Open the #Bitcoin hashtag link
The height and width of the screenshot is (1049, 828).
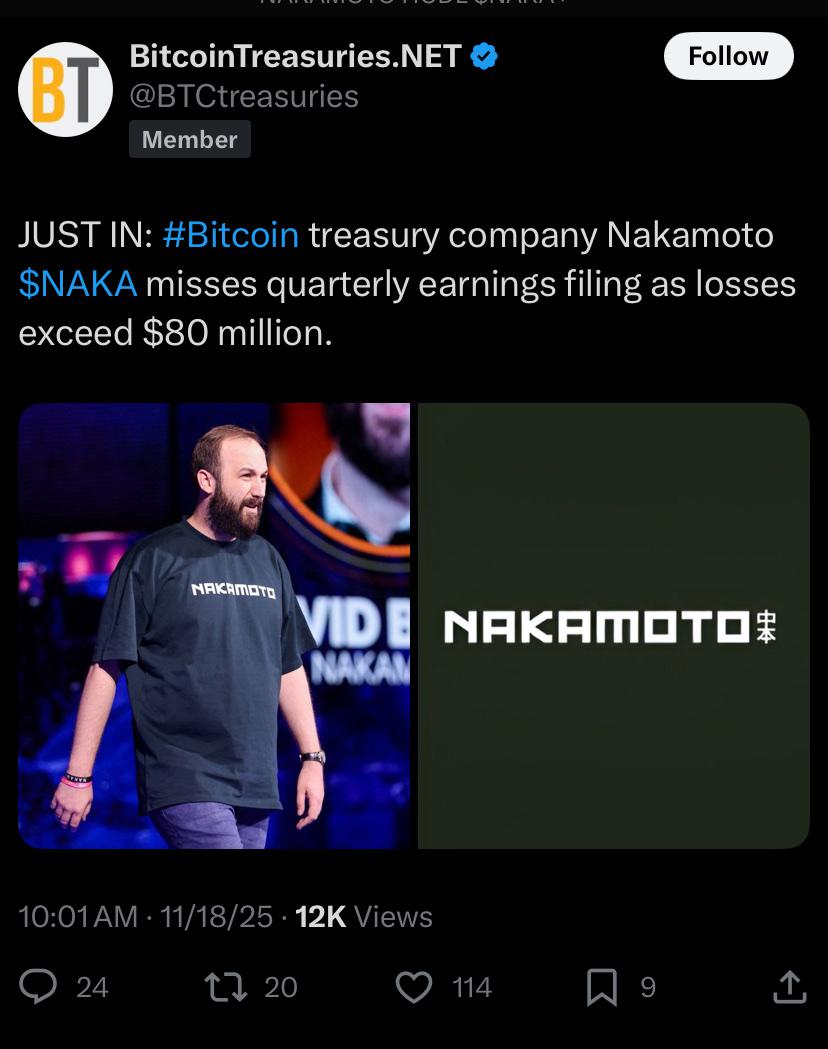(230, 235)
